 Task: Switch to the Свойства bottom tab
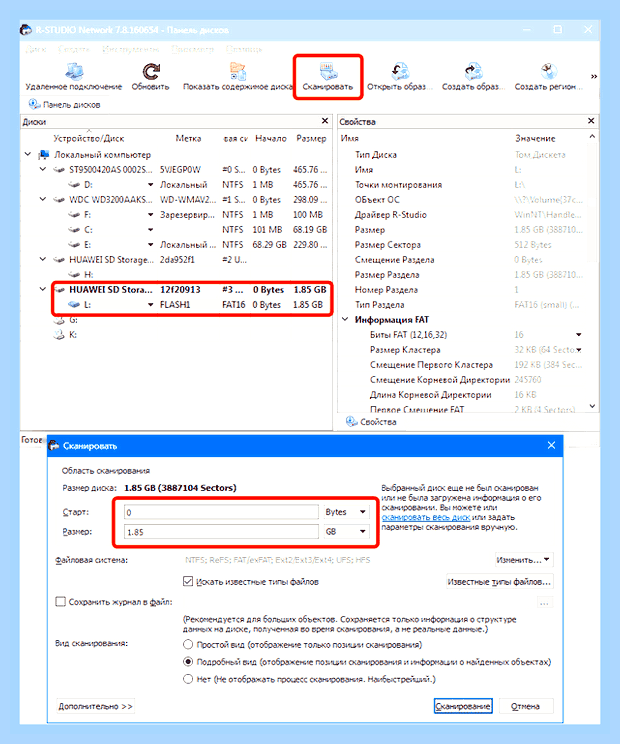[371, 421]
